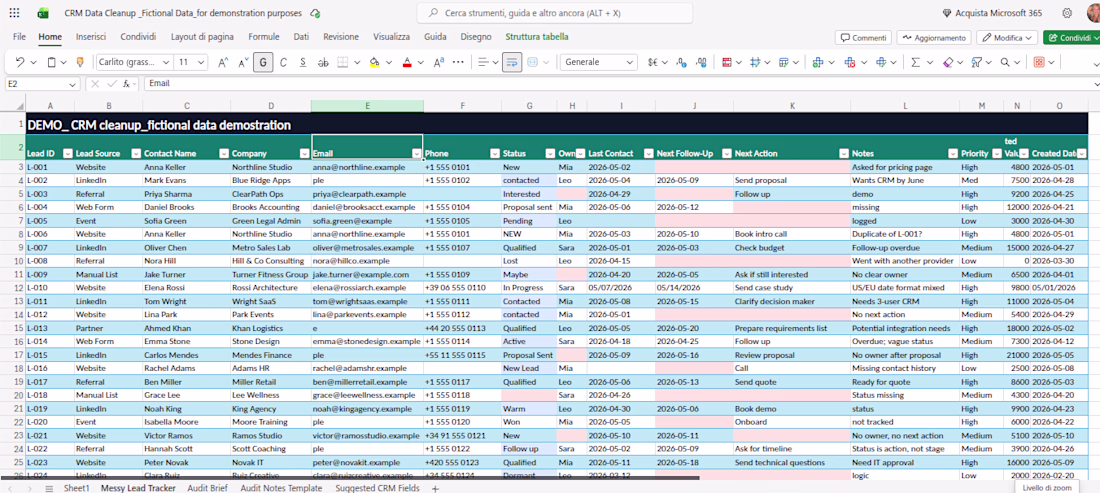The height and width of the screenshot is (493, 1100).
Task: Click the Paste clipboard icon
Action: [51, 62]
